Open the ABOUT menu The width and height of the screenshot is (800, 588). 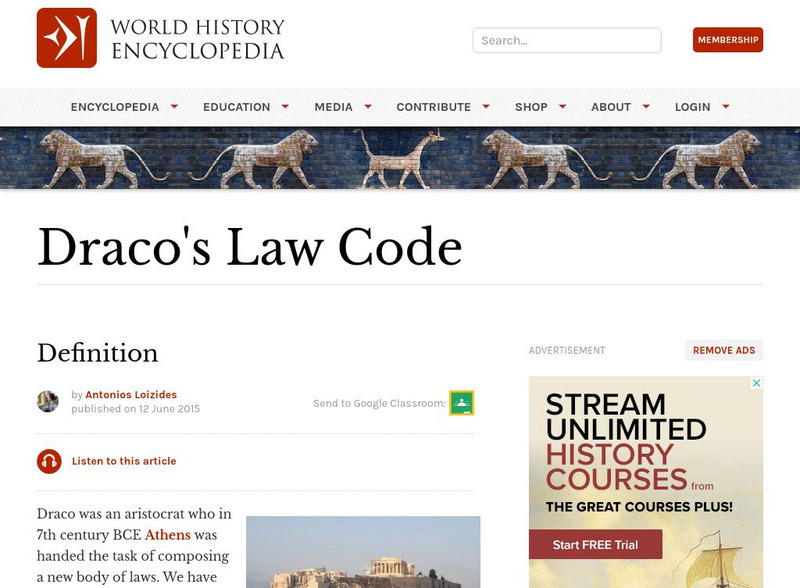(613, 107)
